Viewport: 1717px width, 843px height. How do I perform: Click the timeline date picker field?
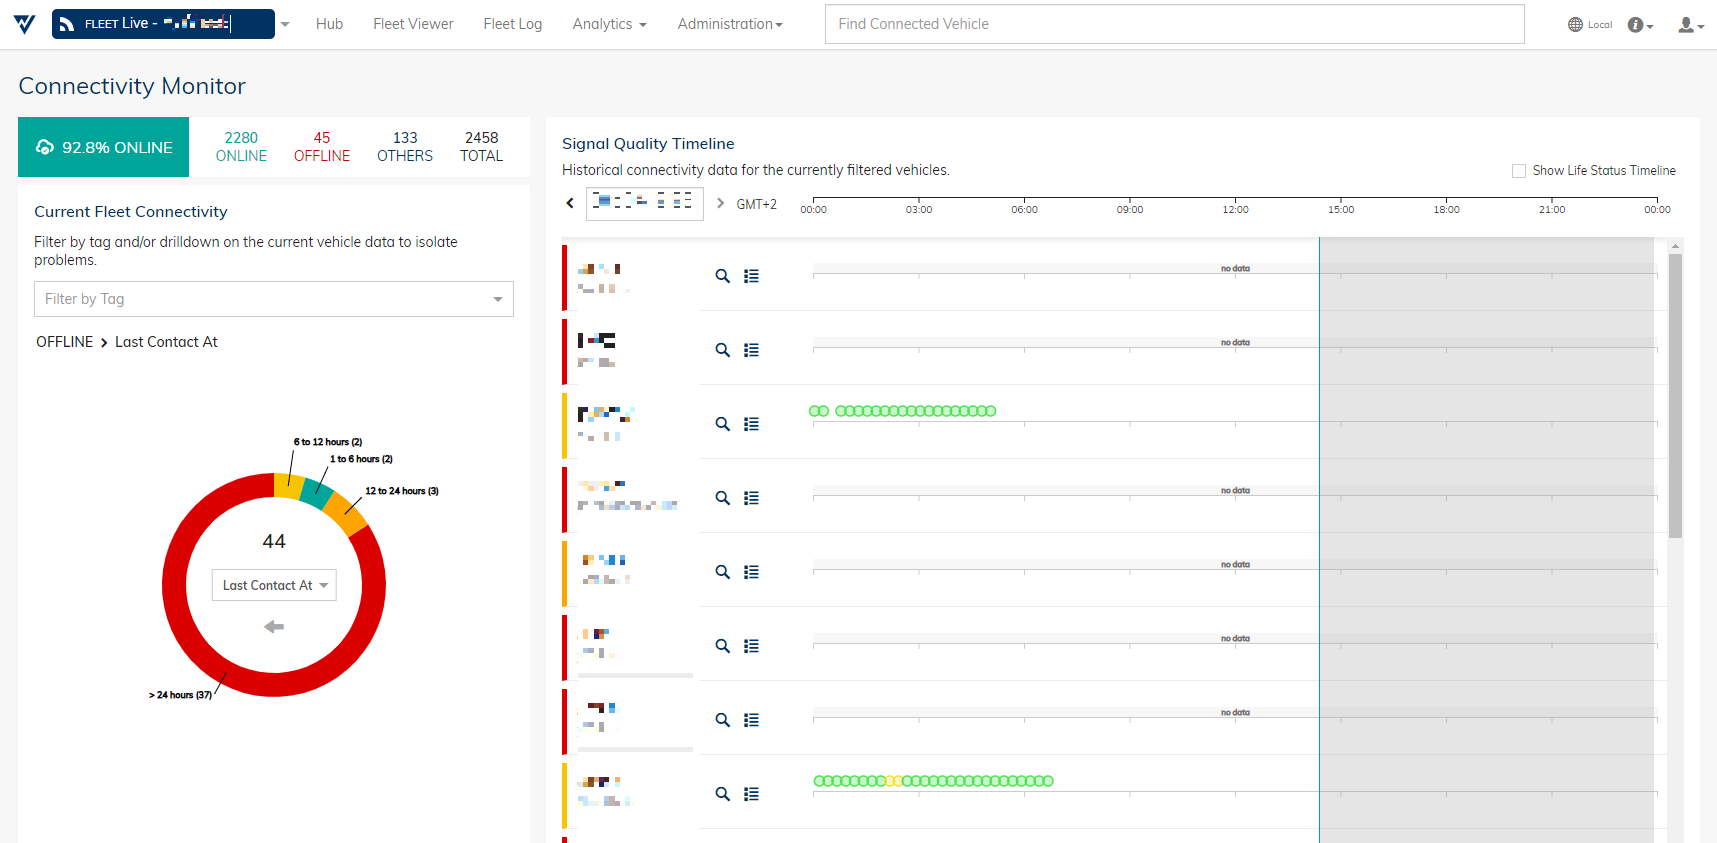(645, 203)
